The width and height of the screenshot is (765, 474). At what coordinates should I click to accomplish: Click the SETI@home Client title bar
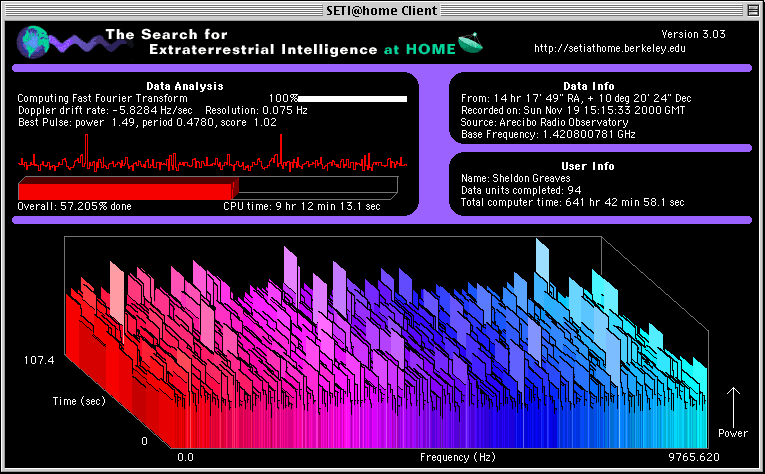[382, 11]
